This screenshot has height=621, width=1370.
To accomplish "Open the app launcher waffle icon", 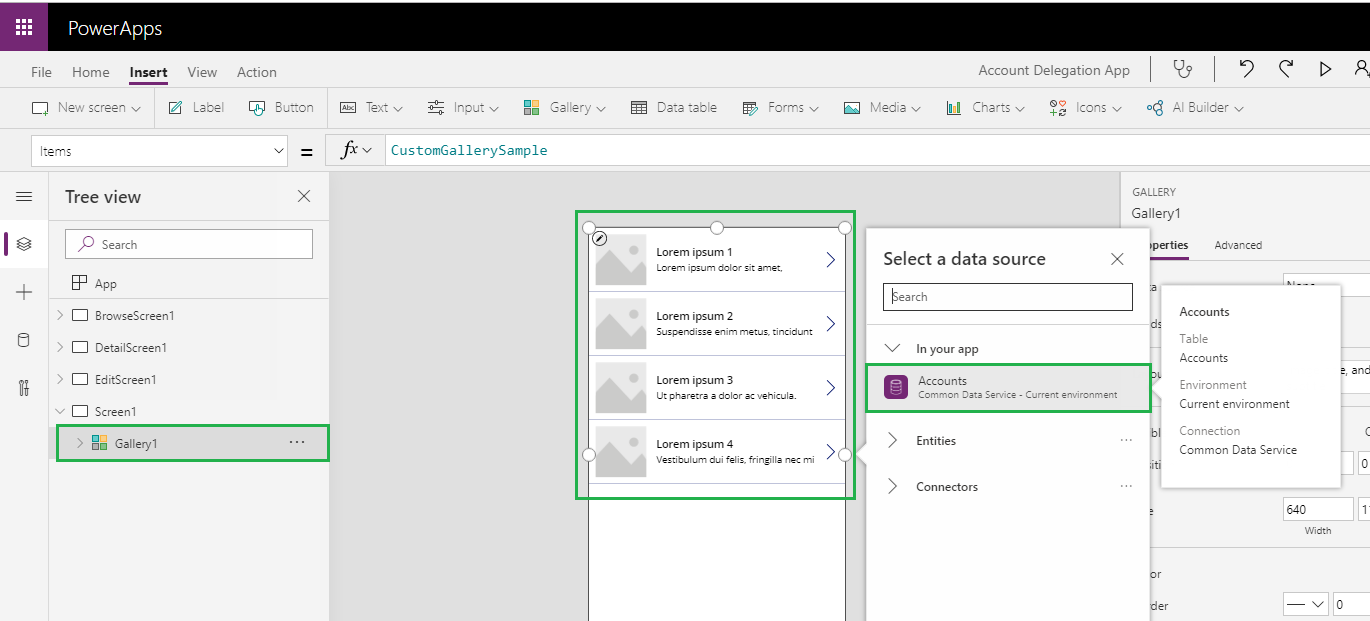I will click(24, 28).
